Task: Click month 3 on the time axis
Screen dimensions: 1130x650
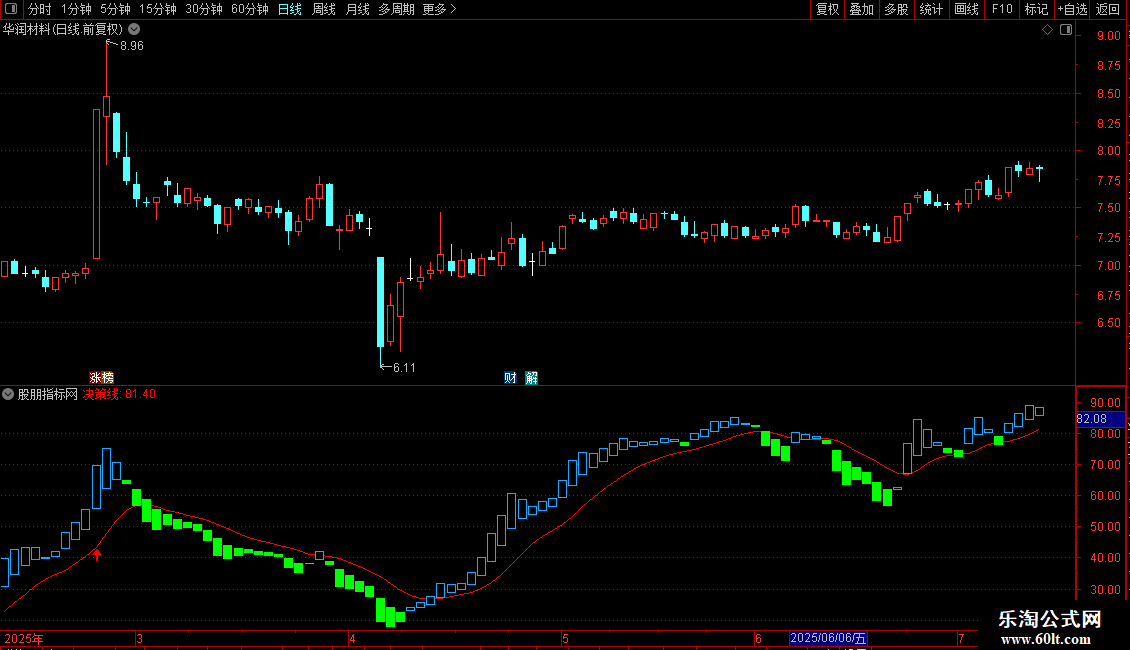Action: coord(140,638)
